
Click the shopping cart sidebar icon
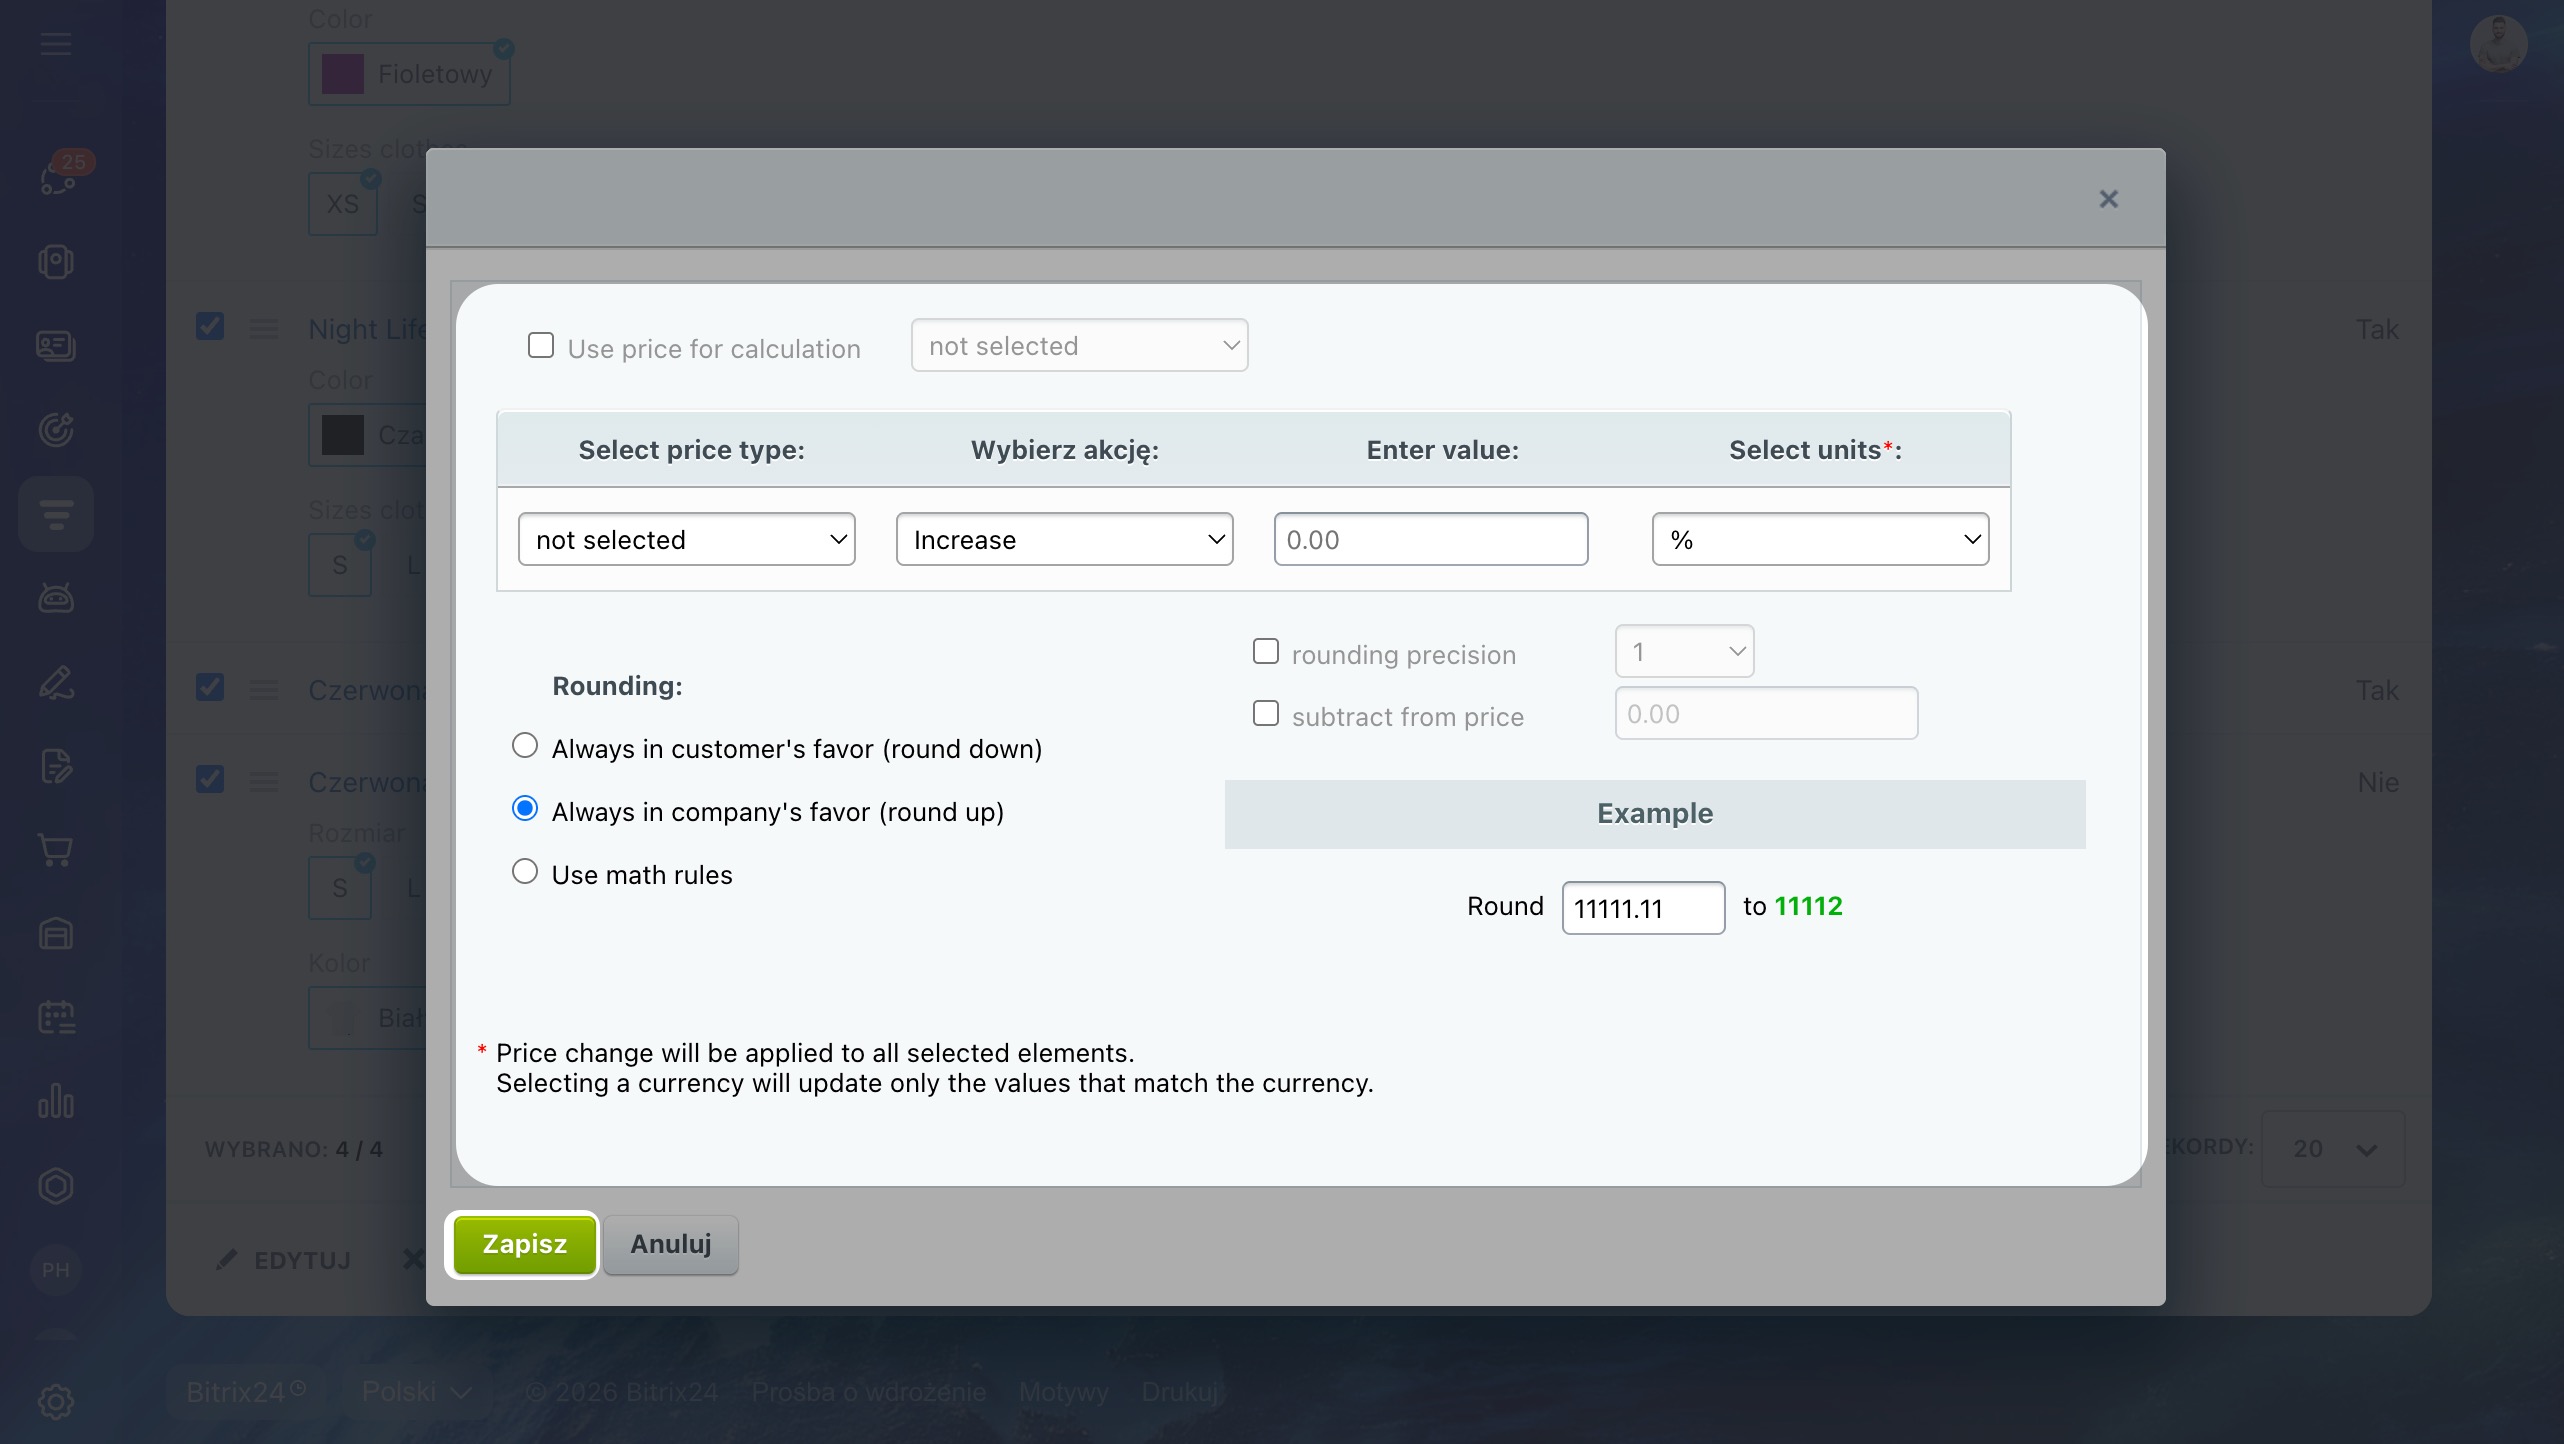[55, 850]
